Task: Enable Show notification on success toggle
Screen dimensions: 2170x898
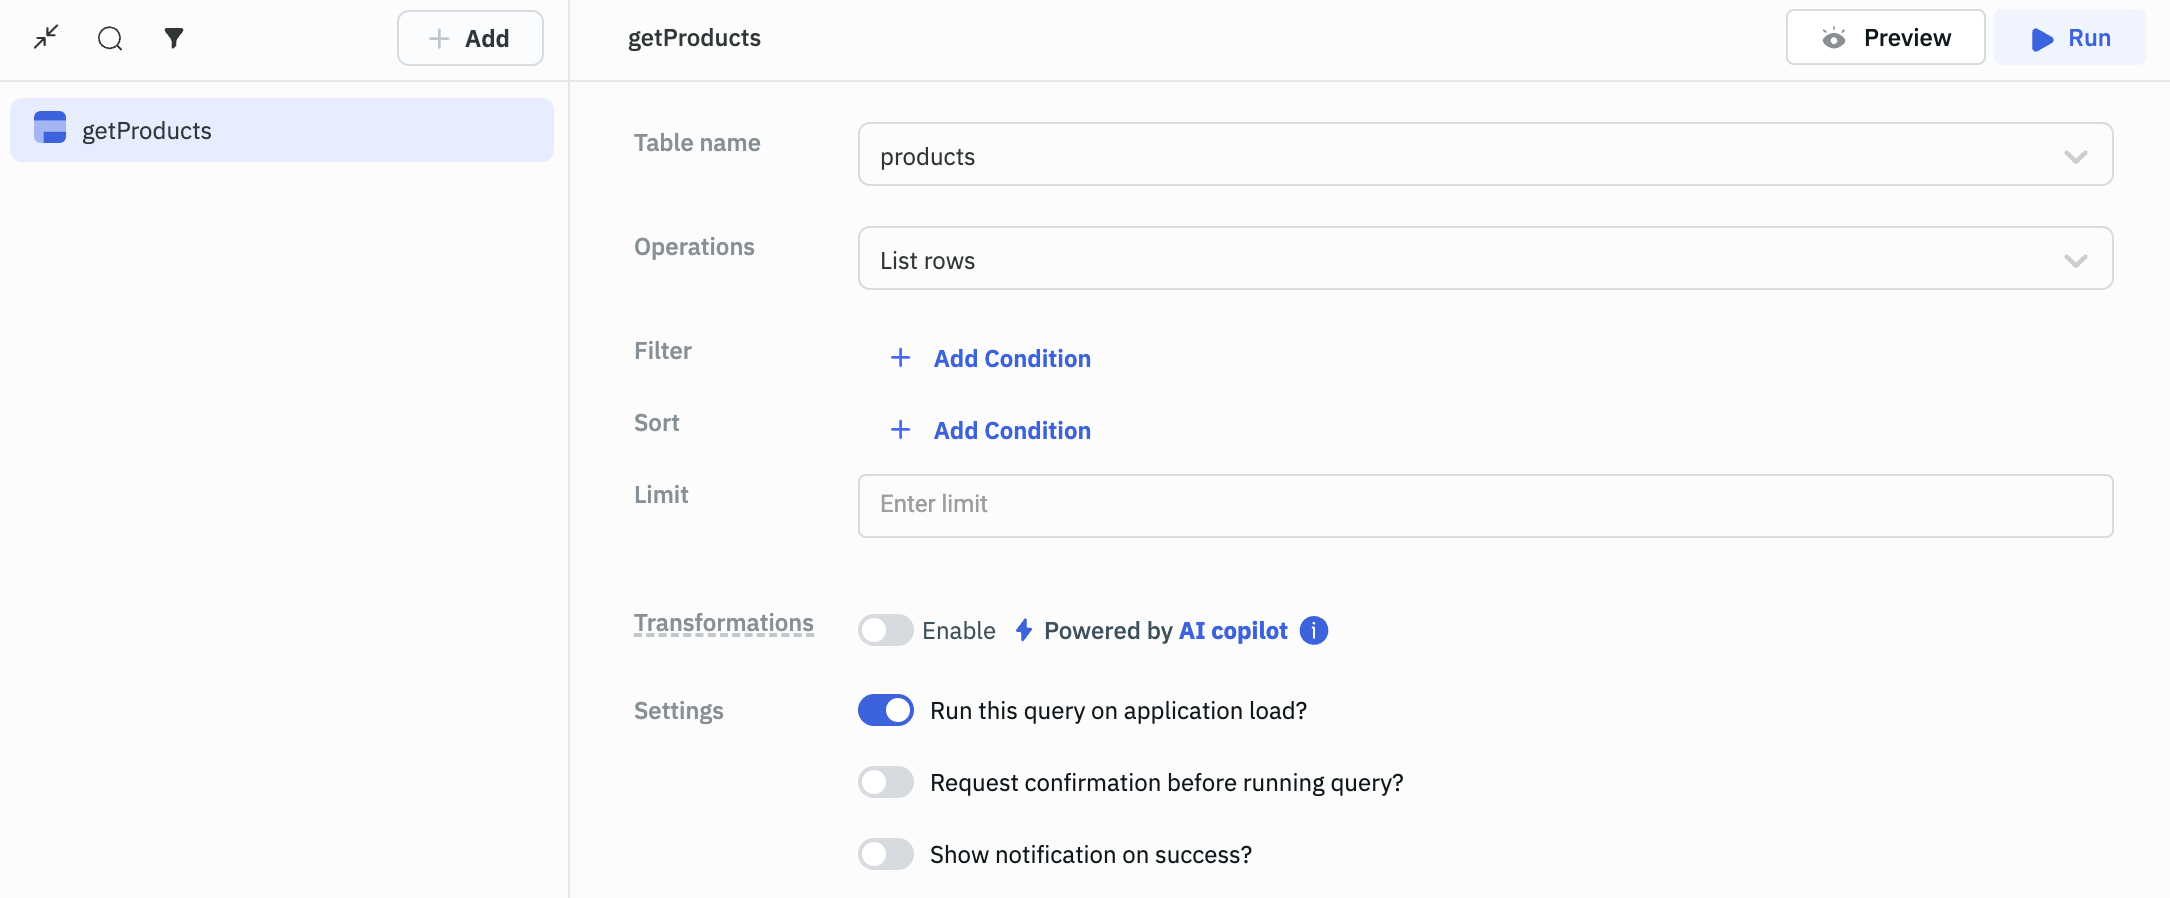Action: click(885, 854)
